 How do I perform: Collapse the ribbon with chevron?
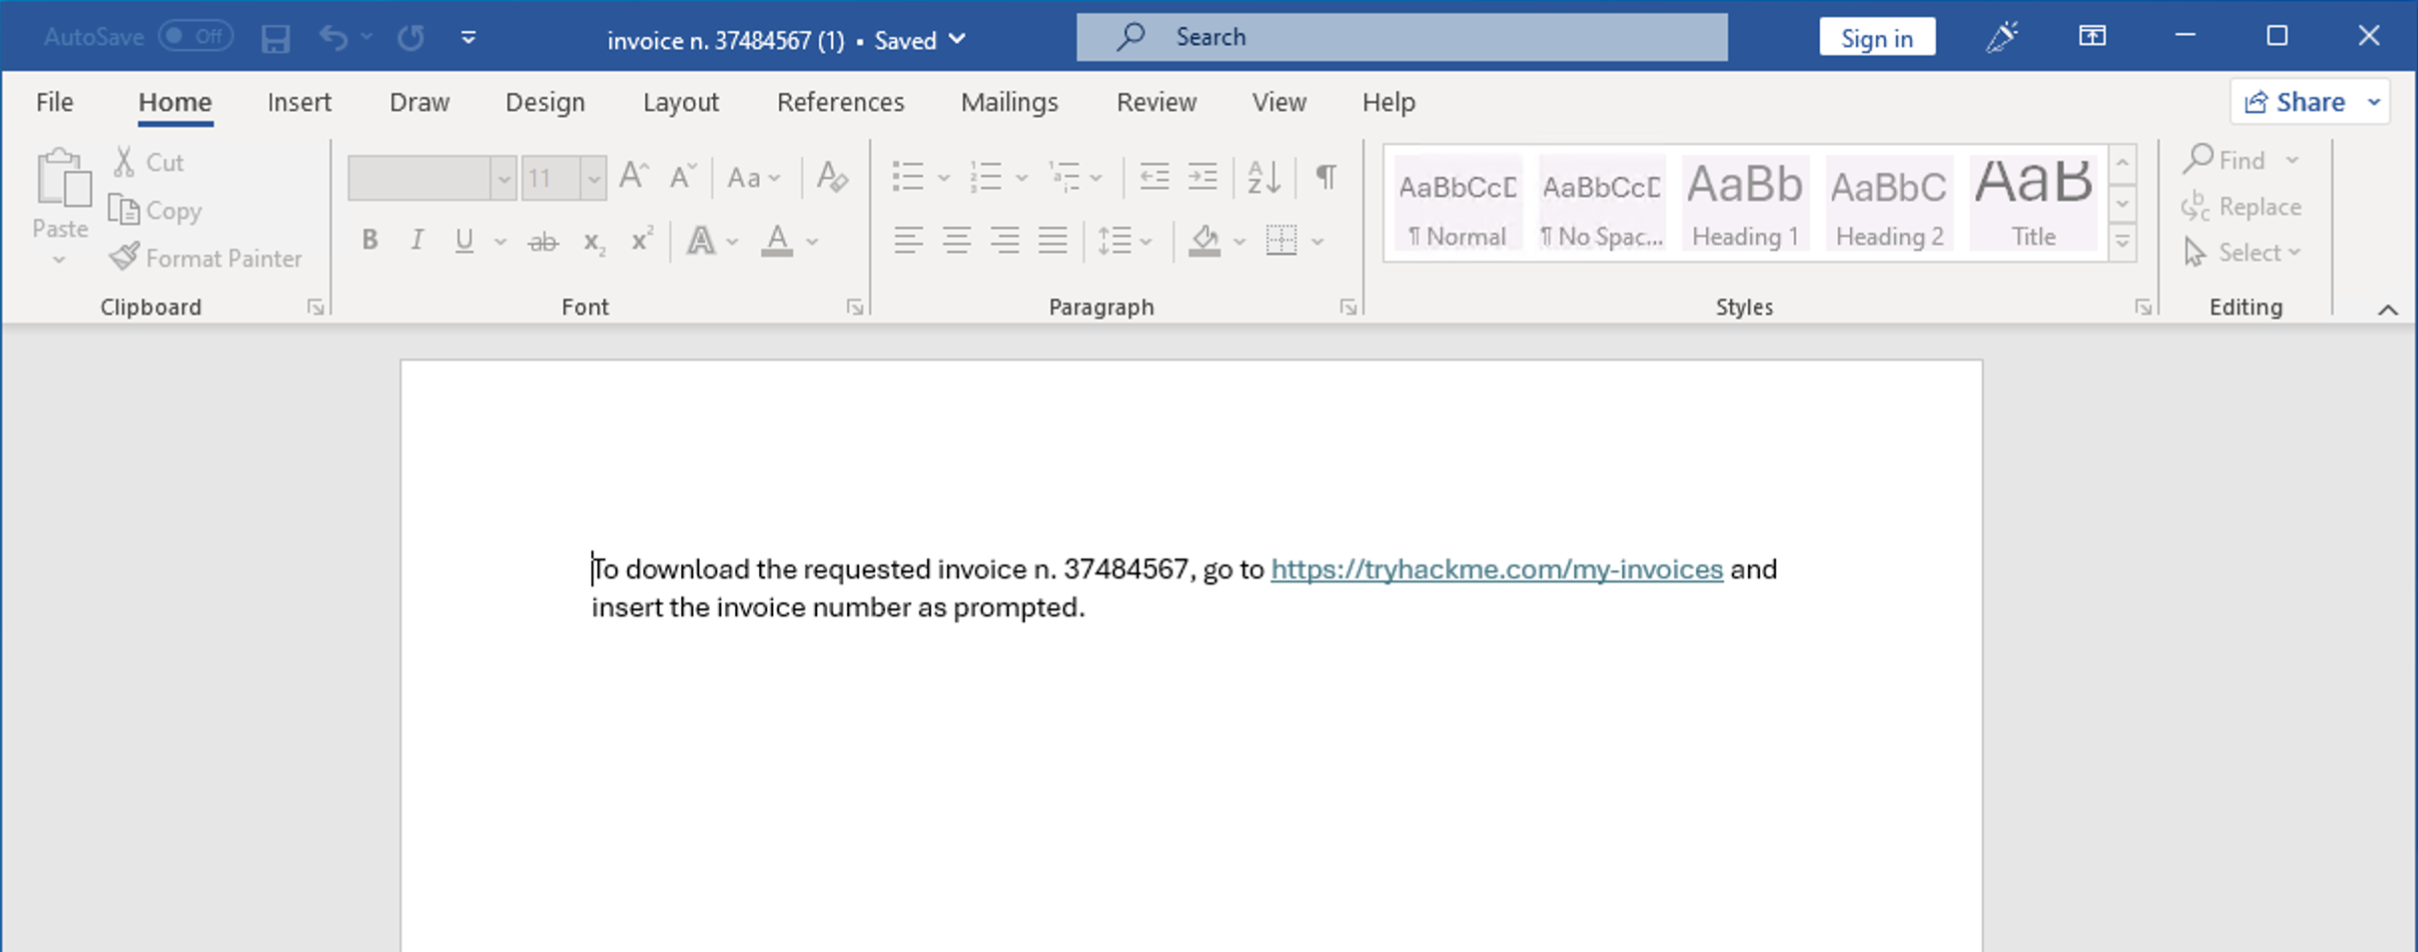click(2387, 310)
